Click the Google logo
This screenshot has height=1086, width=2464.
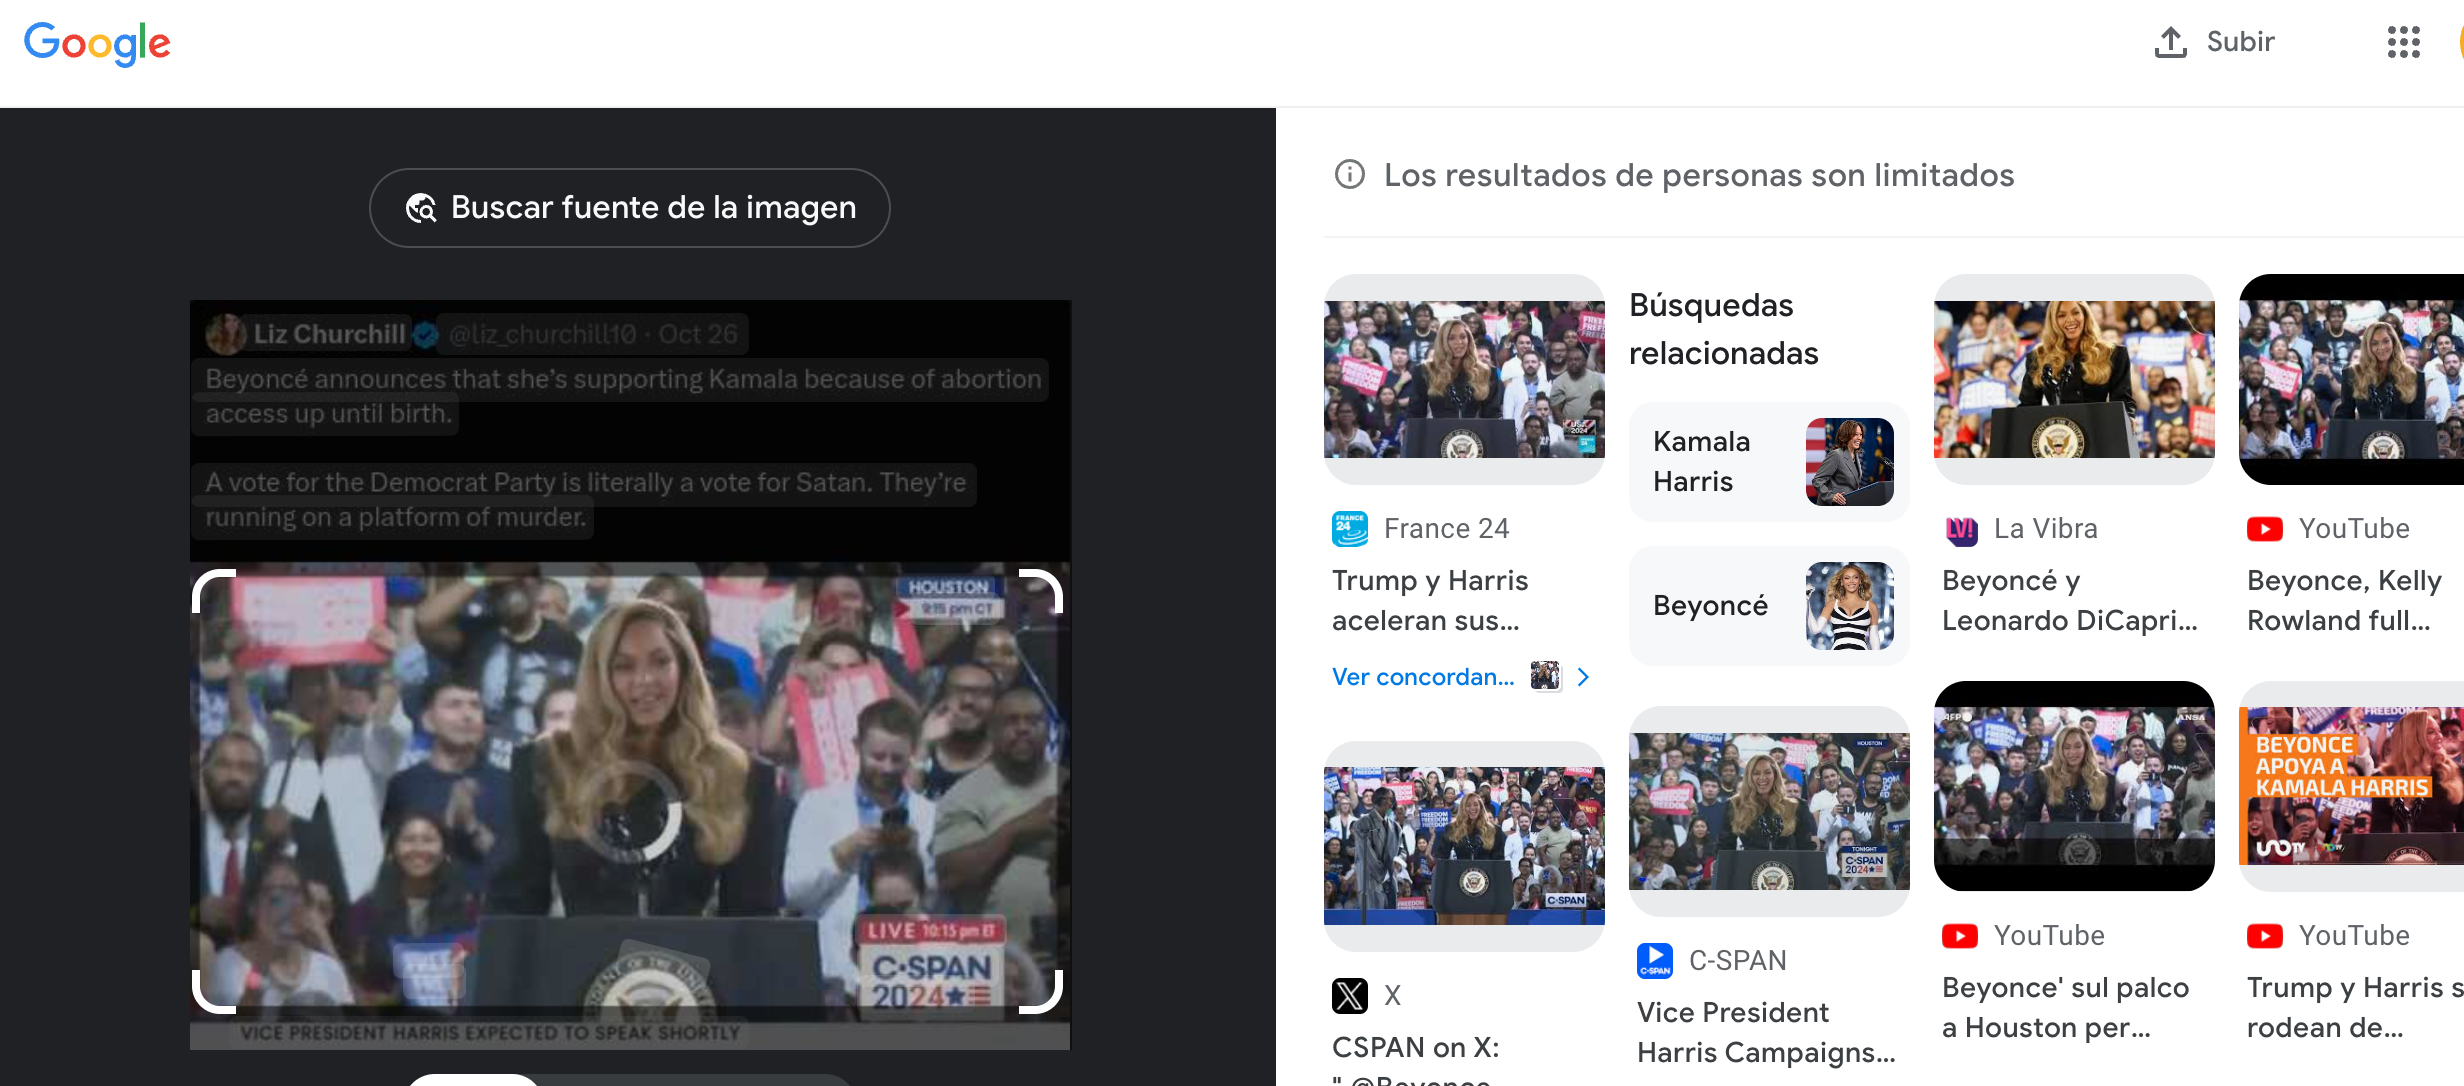(97, 43)
